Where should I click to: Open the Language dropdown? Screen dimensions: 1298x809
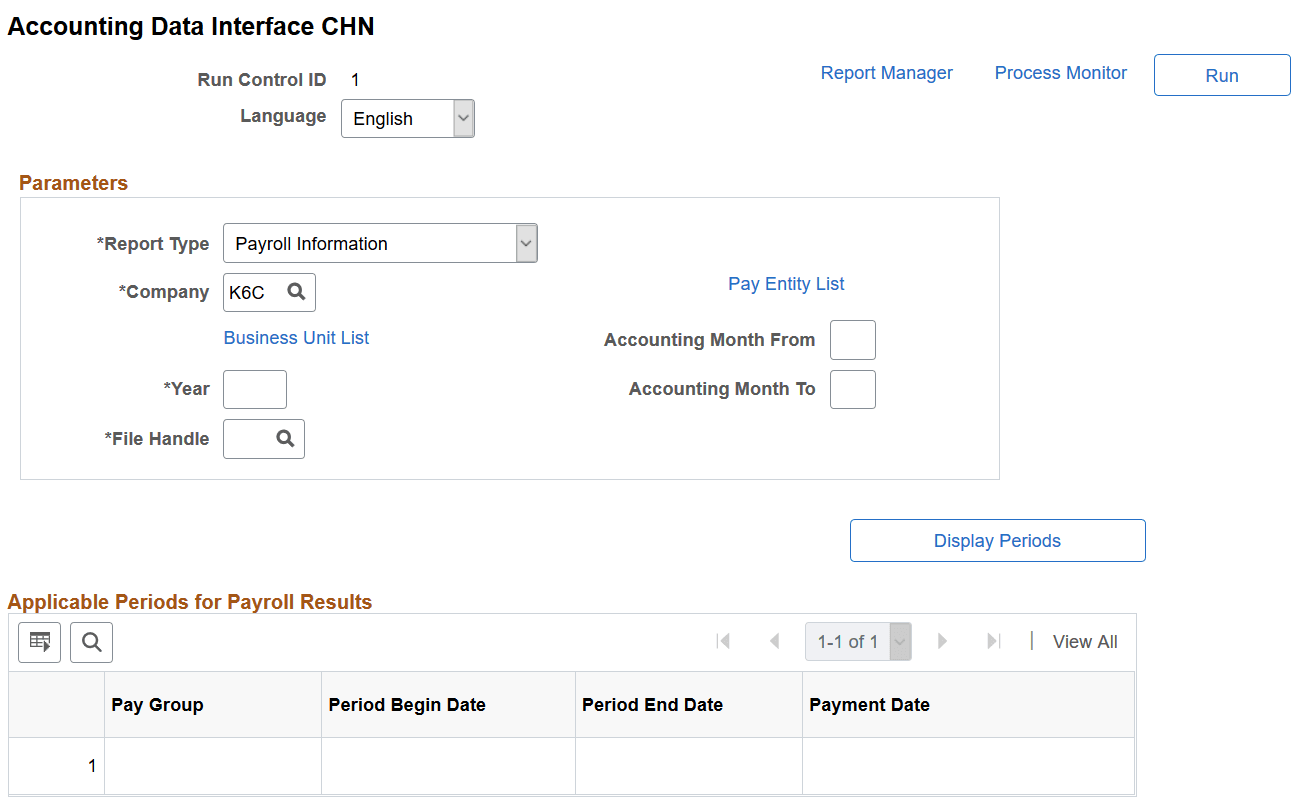coord(462,118)
